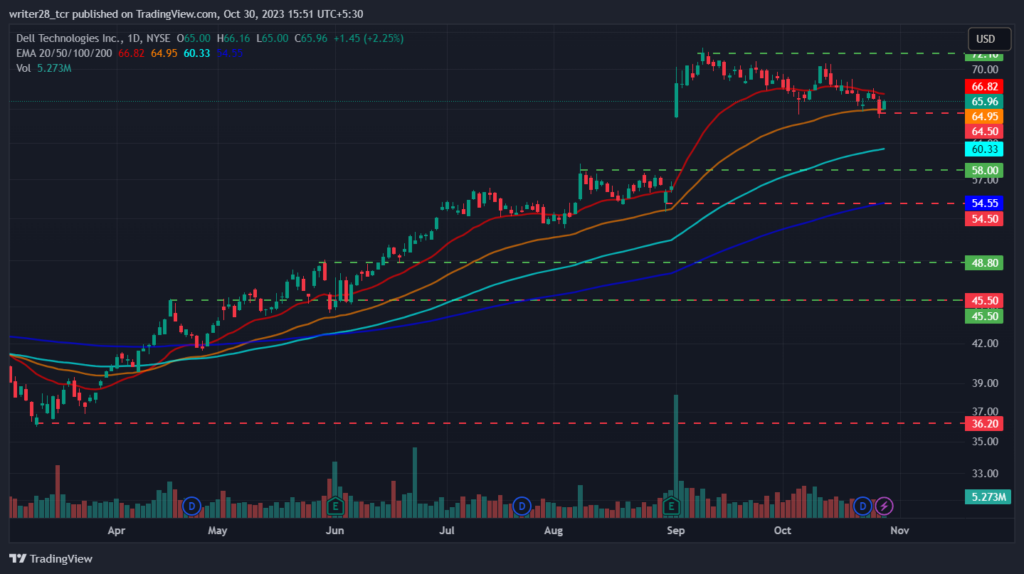Click the 42.00 price scale value
This screenshot has height=574, width=1024.
985,343
